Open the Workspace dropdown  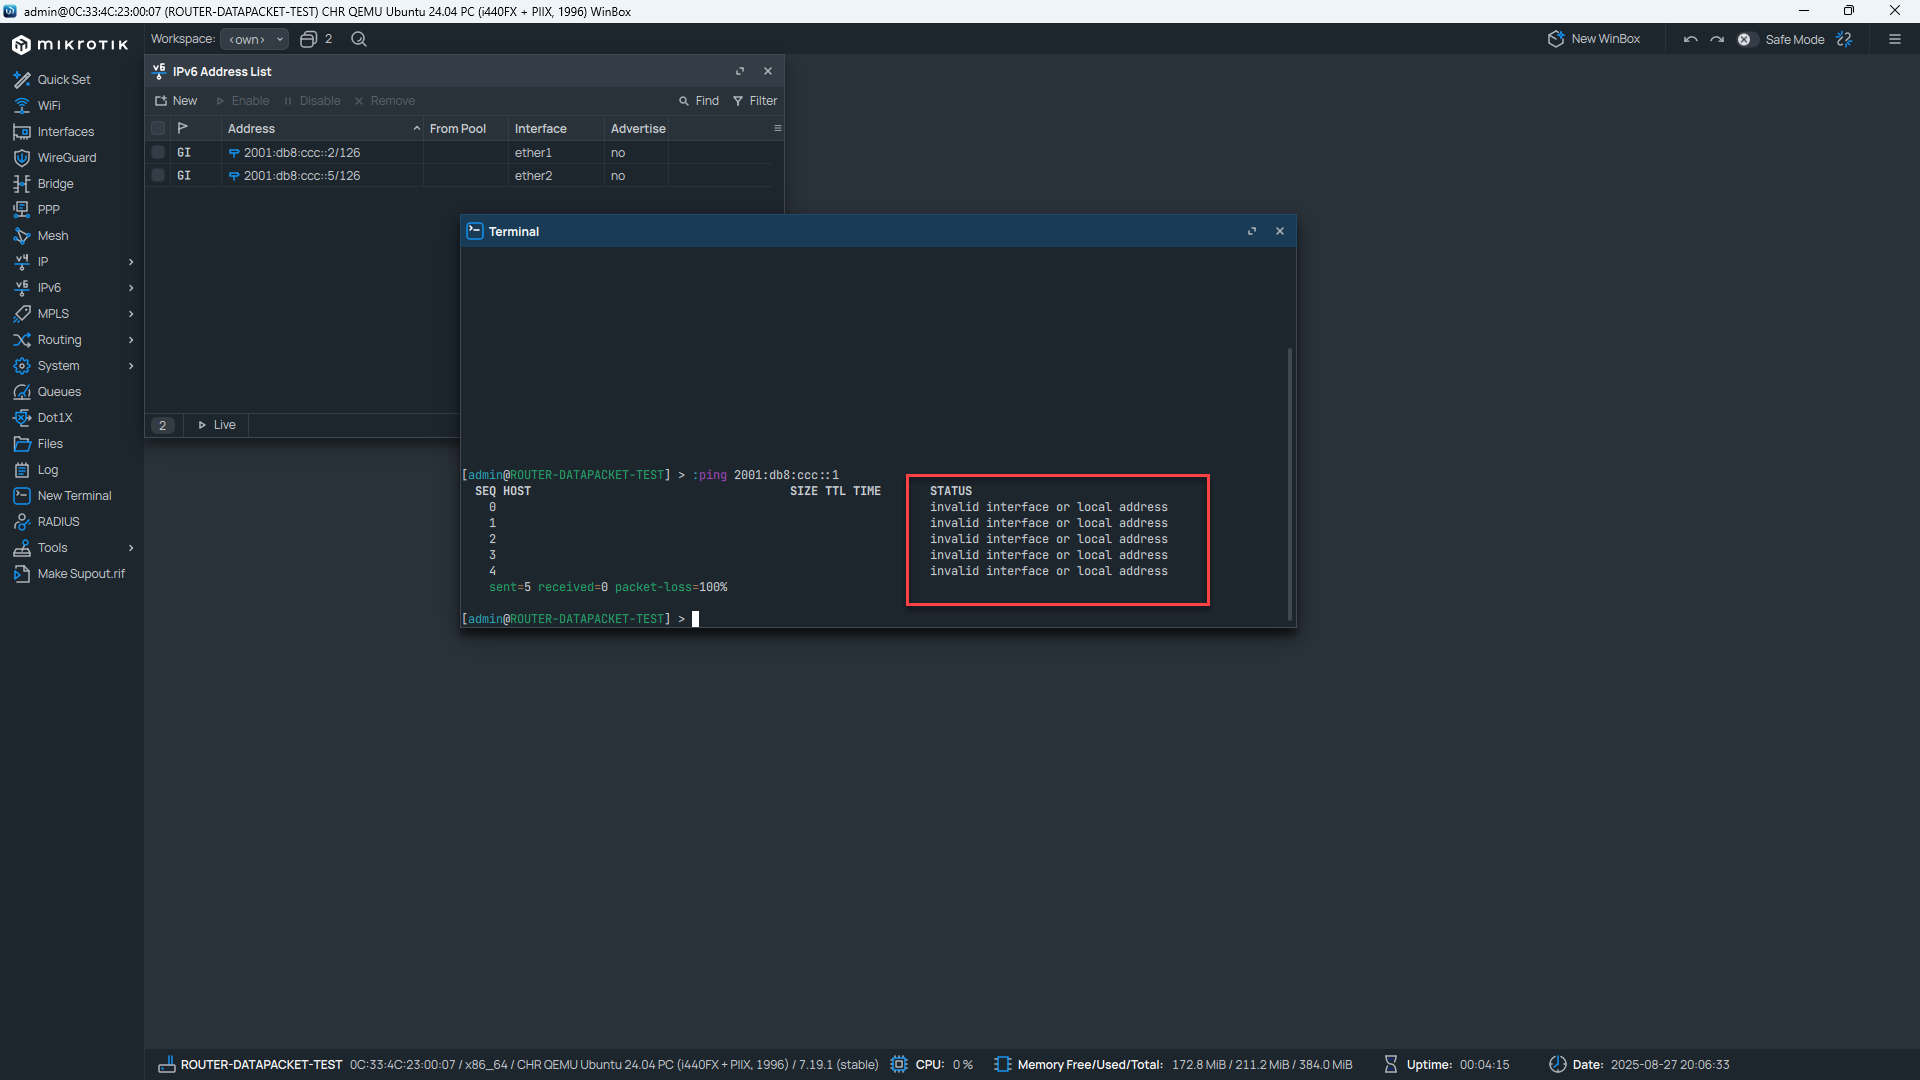point(254,39)
